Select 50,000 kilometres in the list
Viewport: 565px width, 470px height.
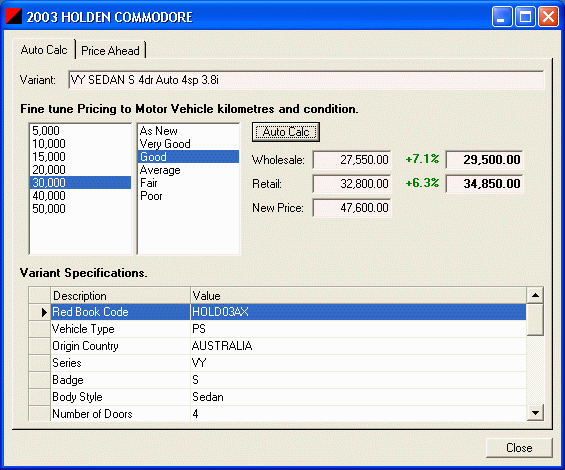[x=80, y=208]
